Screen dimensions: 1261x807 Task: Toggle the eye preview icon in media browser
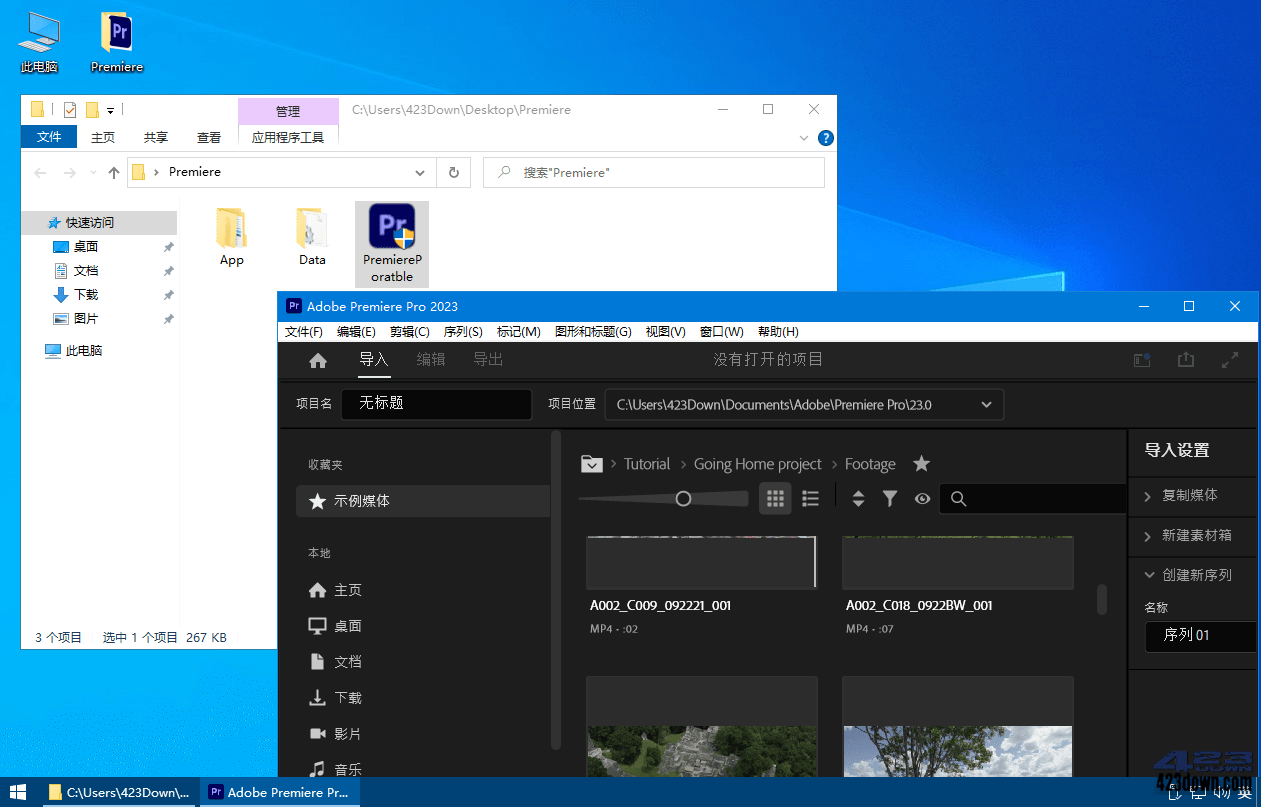[922, 498]
